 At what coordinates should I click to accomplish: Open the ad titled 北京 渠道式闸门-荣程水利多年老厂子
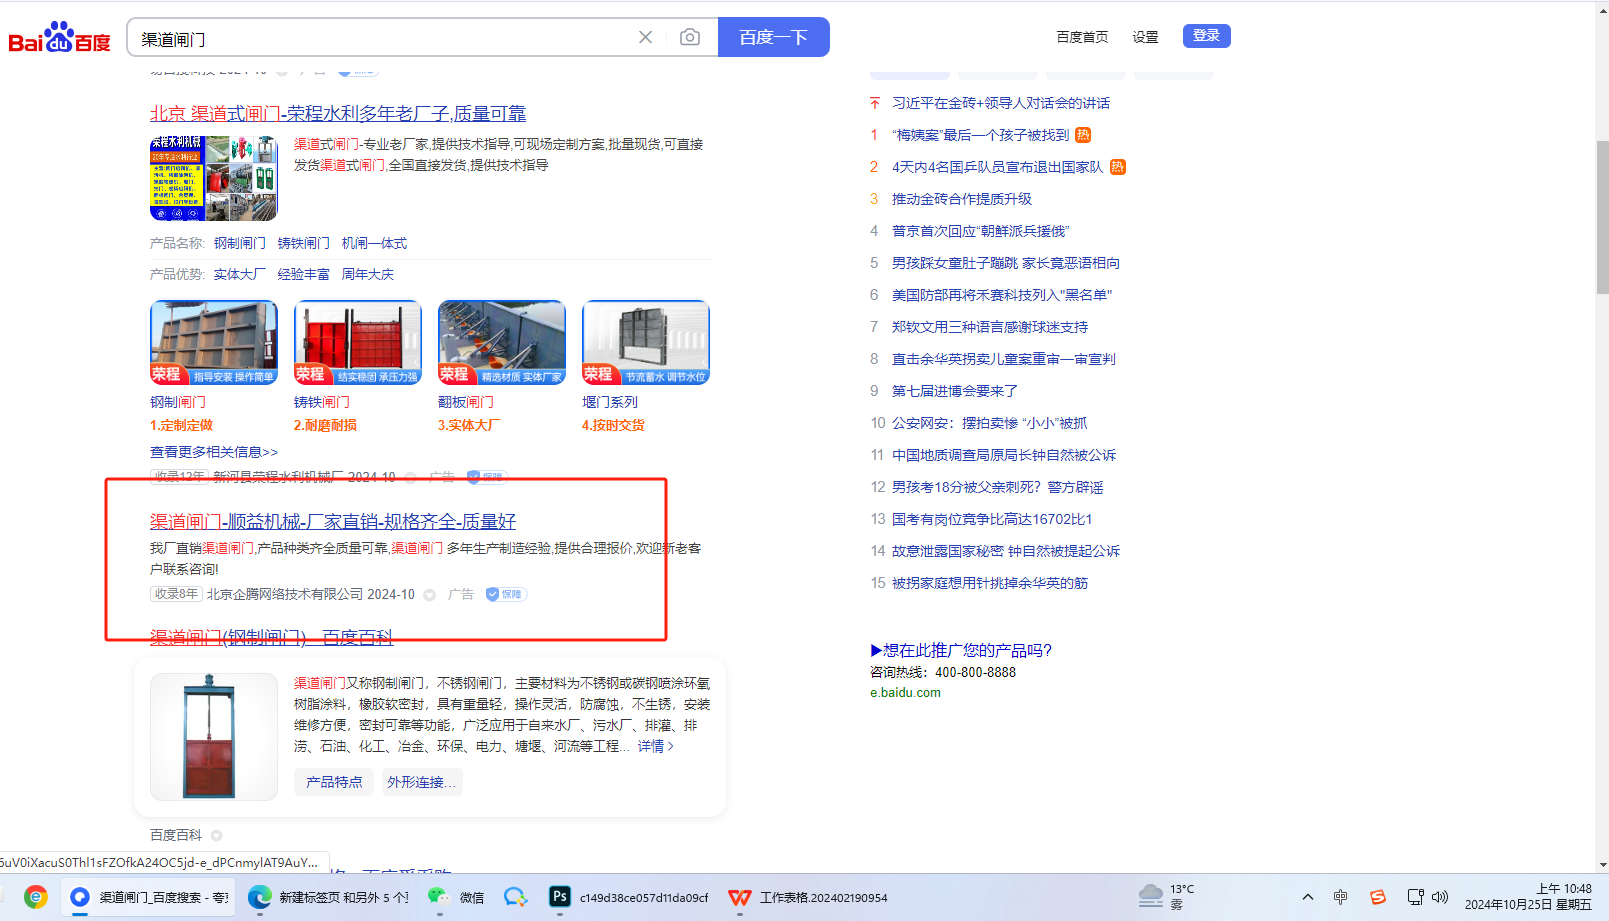[x=338, y=114]
